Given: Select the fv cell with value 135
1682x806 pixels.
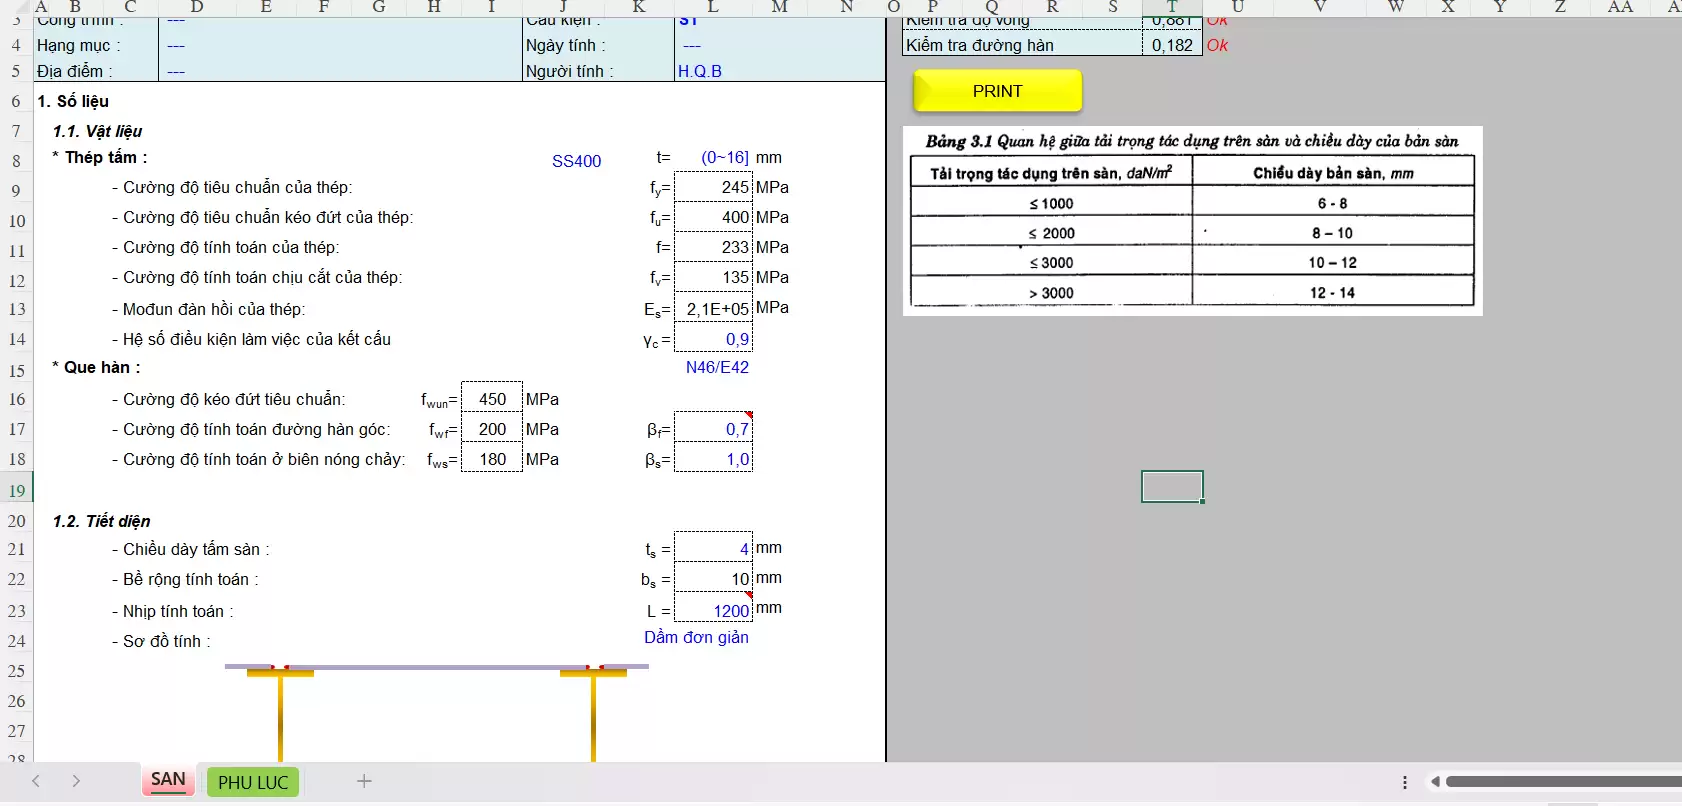Looking at the screenshot, I should [713, 277].
